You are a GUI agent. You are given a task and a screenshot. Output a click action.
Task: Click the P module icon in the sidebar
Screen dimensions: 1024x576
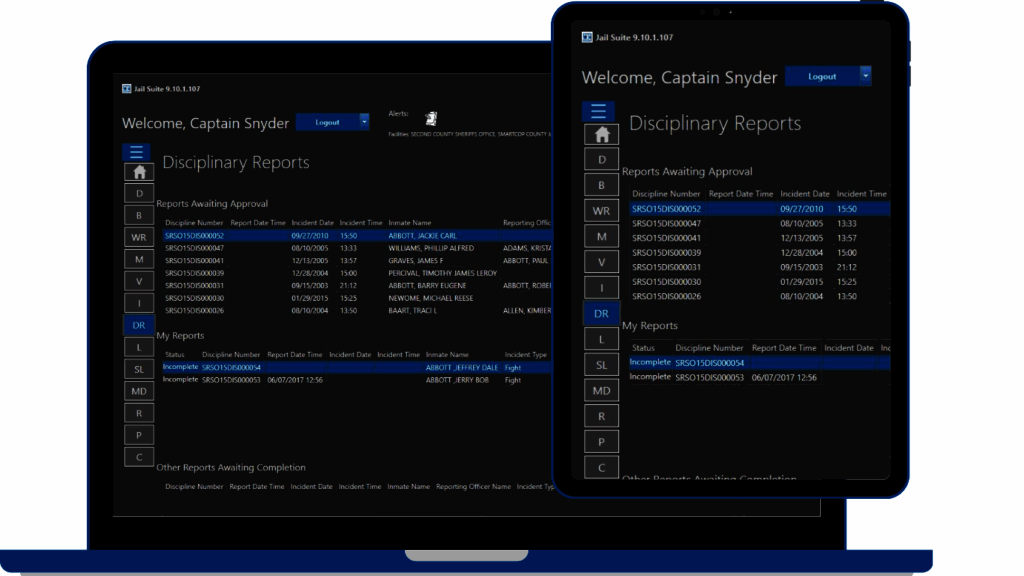click(138, 434)
